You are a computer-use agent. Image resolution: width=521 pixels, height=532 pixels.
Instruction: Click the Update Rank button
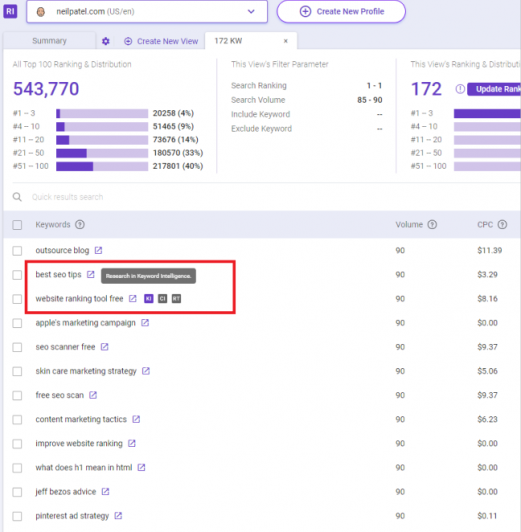click(494, 89)
